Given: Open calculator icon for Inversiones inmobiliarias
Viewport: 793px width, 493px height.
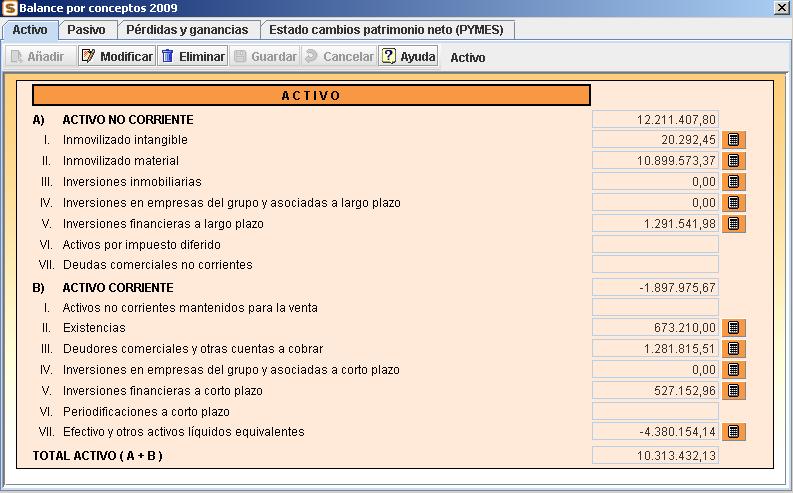Looking at the screenshot, I should [x=734, y=182].
